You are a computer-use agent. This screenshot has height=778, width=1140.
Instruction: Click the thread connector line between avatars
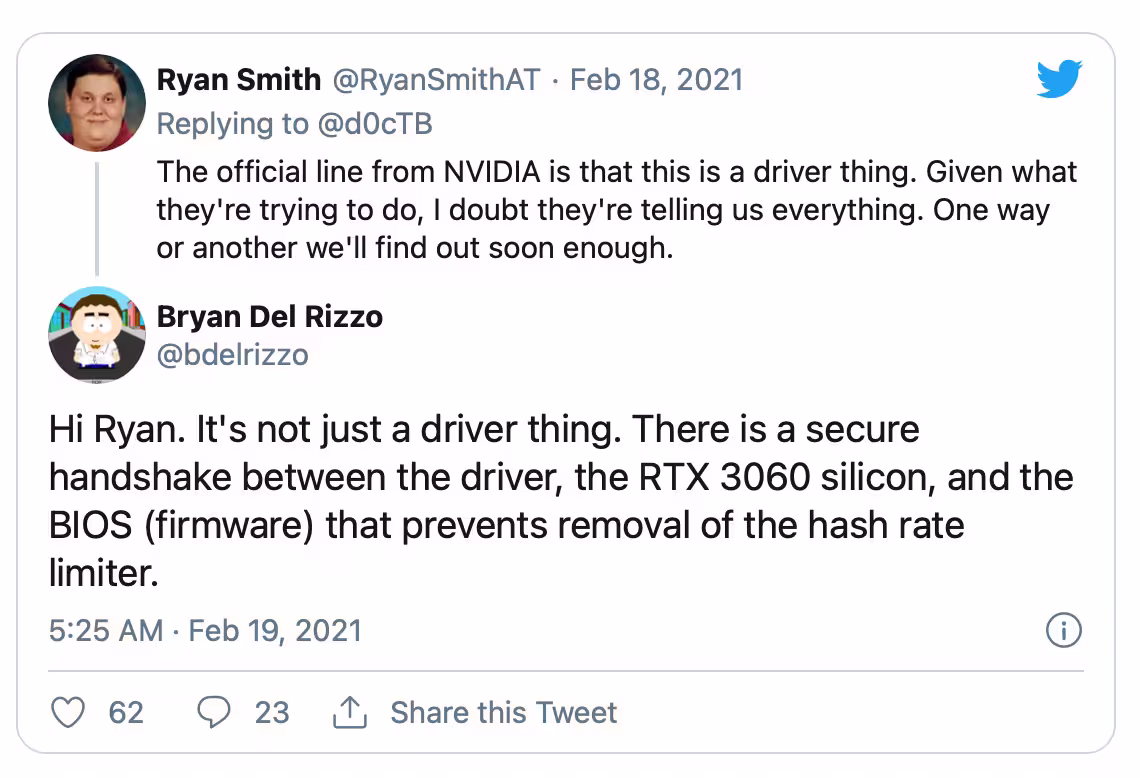point(97,219)
